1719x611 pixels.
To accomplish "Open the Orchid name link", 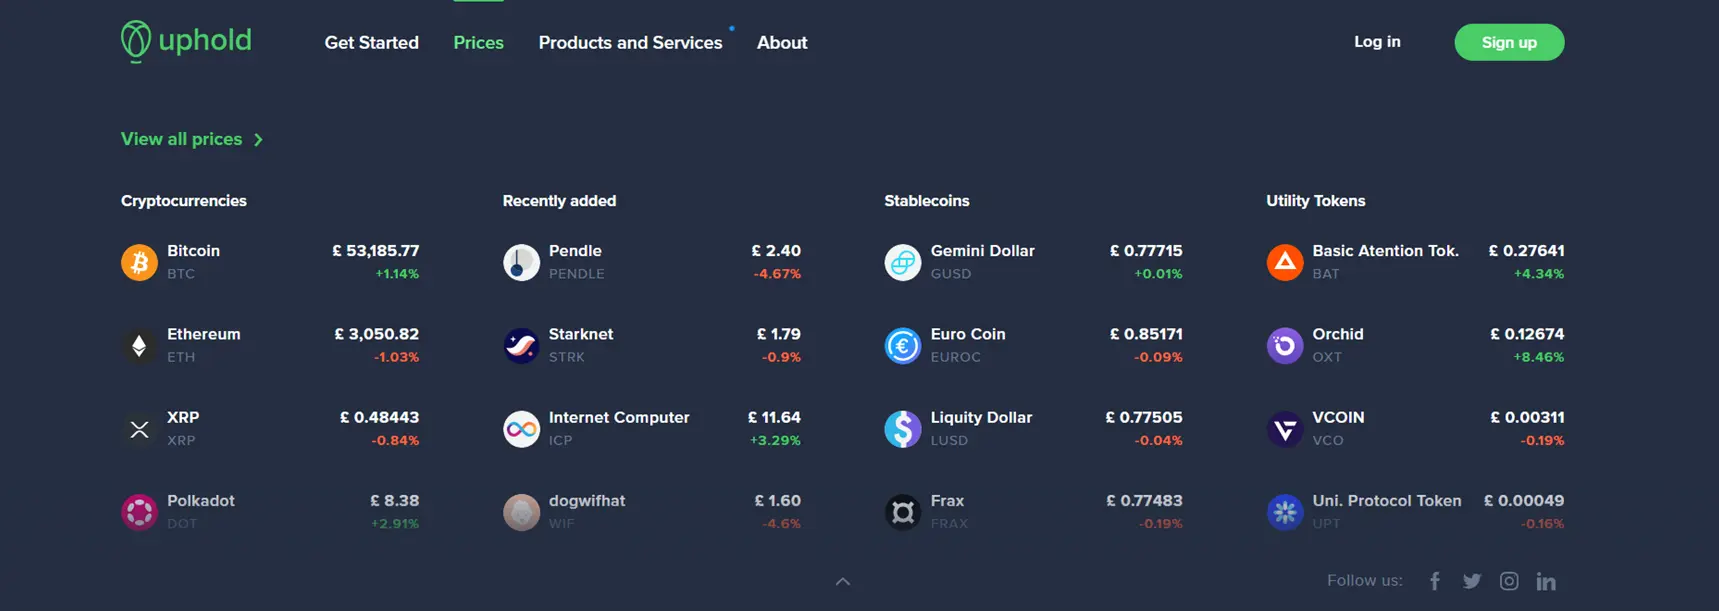I will point(1338,334).
